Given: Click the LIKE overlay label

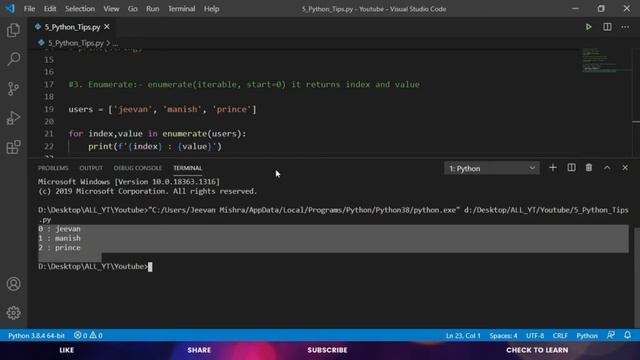Looking at the screenshot, I should tap(67, 350).
